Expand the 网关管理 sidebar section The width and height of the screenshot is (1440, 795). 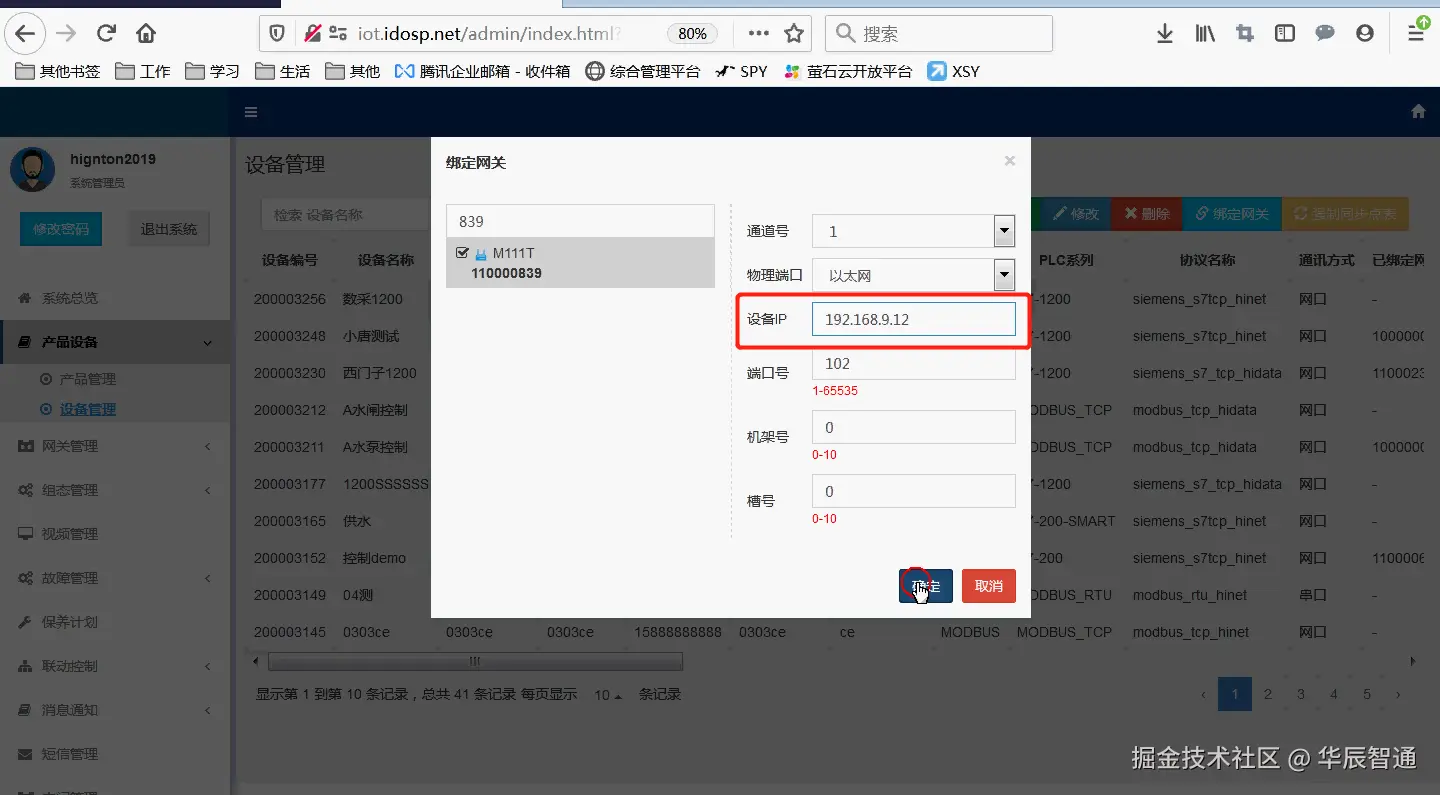[x=115, y=446]
